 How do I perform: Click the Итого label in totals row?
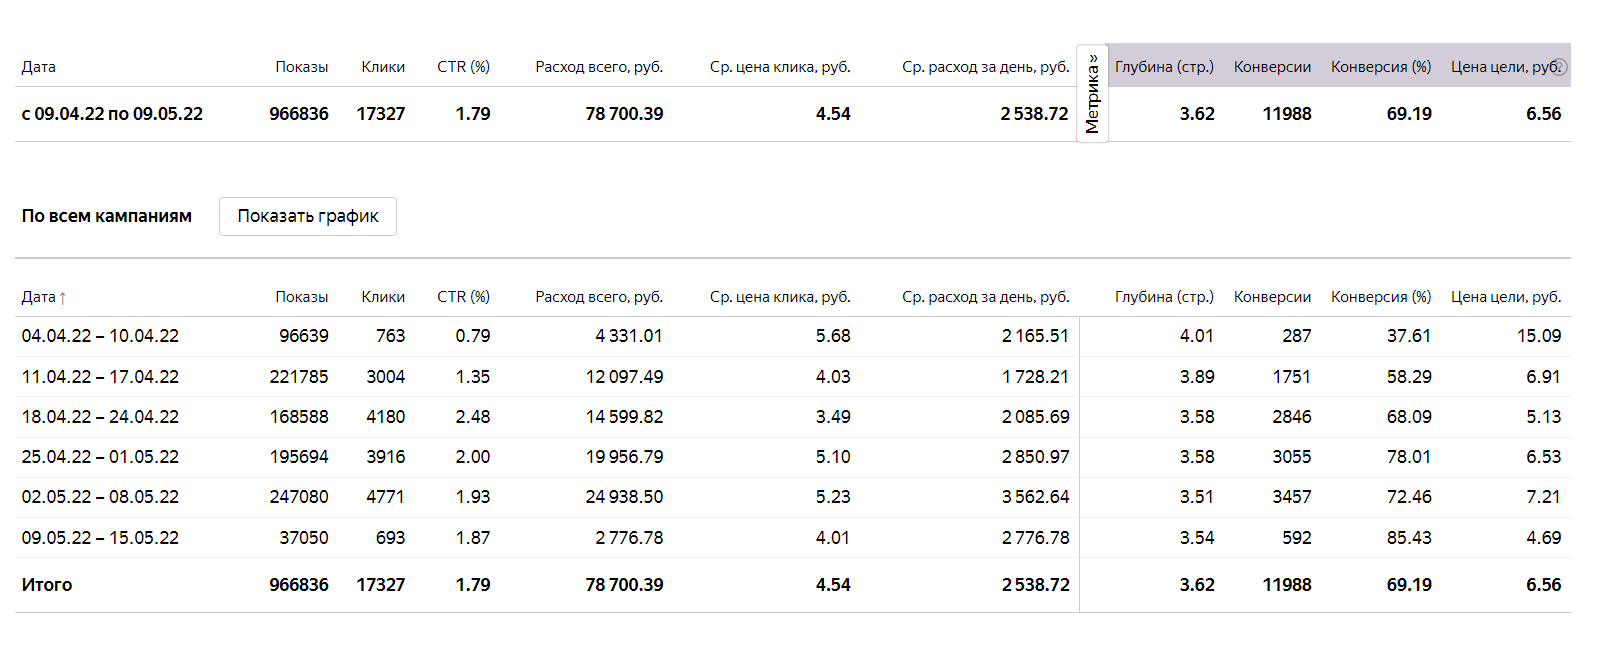(x=47, y=585)
